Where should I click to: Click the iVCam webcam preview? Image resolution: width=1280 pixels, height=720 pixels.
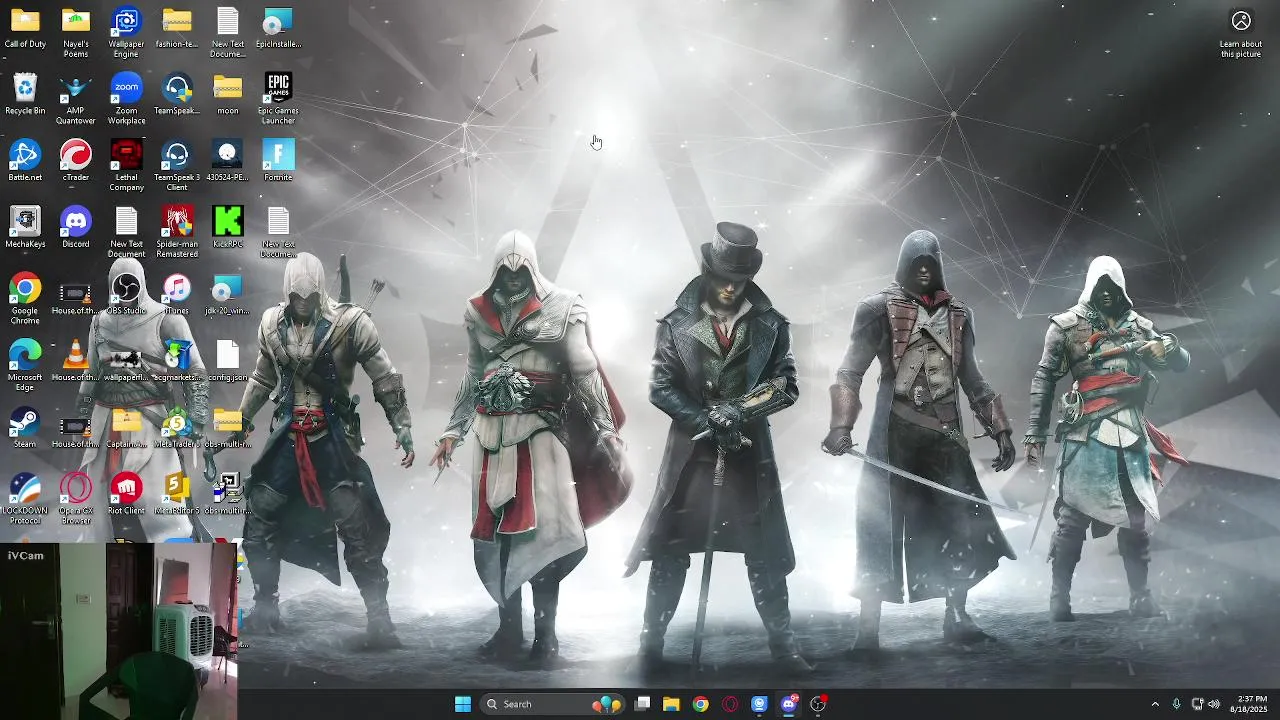coord(119,631)
